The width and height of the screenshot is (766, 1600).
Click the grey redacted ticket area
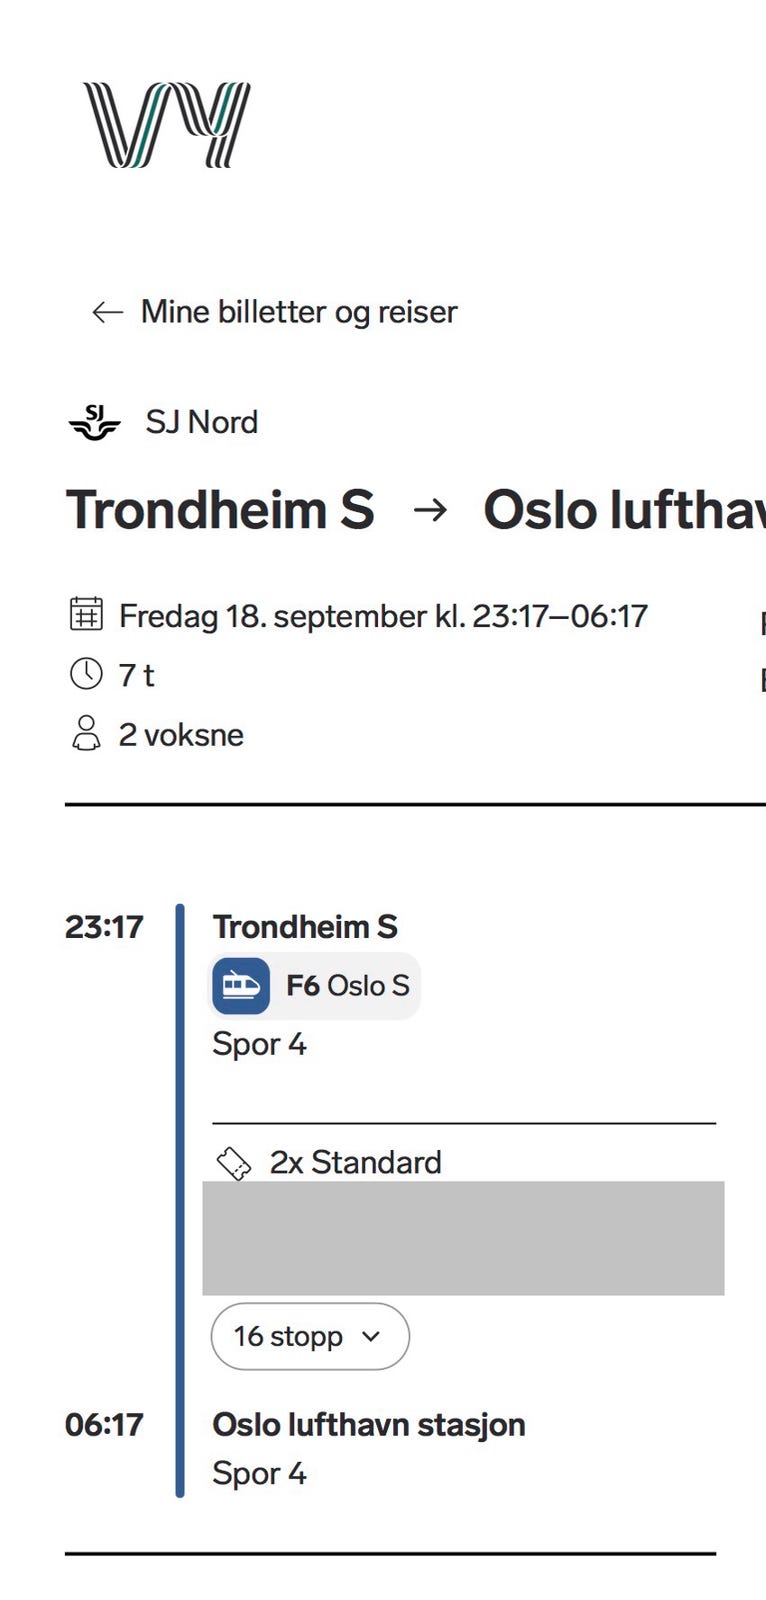[x=463, y=1238]
